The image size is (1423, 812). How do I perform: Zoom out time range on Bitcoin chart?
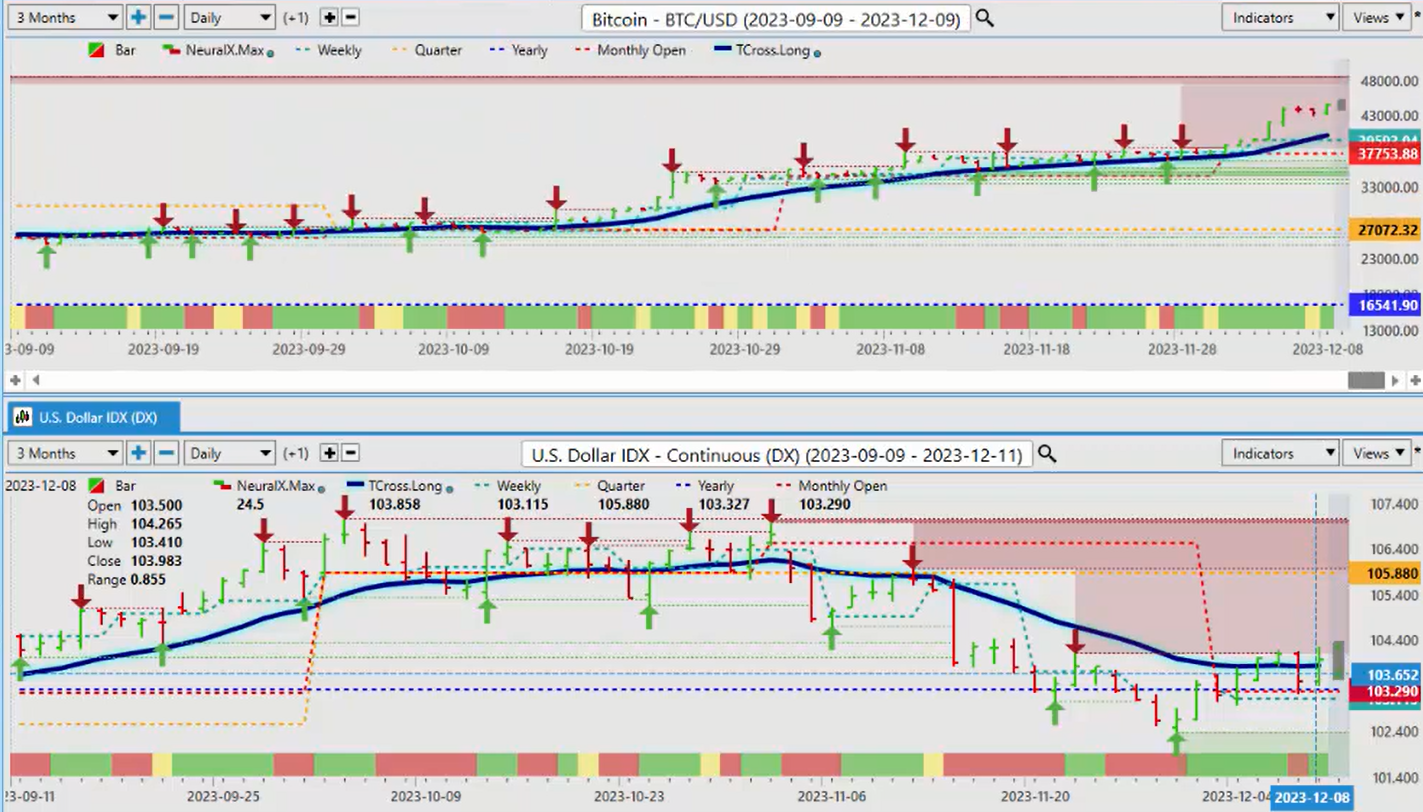click(166, 17)
